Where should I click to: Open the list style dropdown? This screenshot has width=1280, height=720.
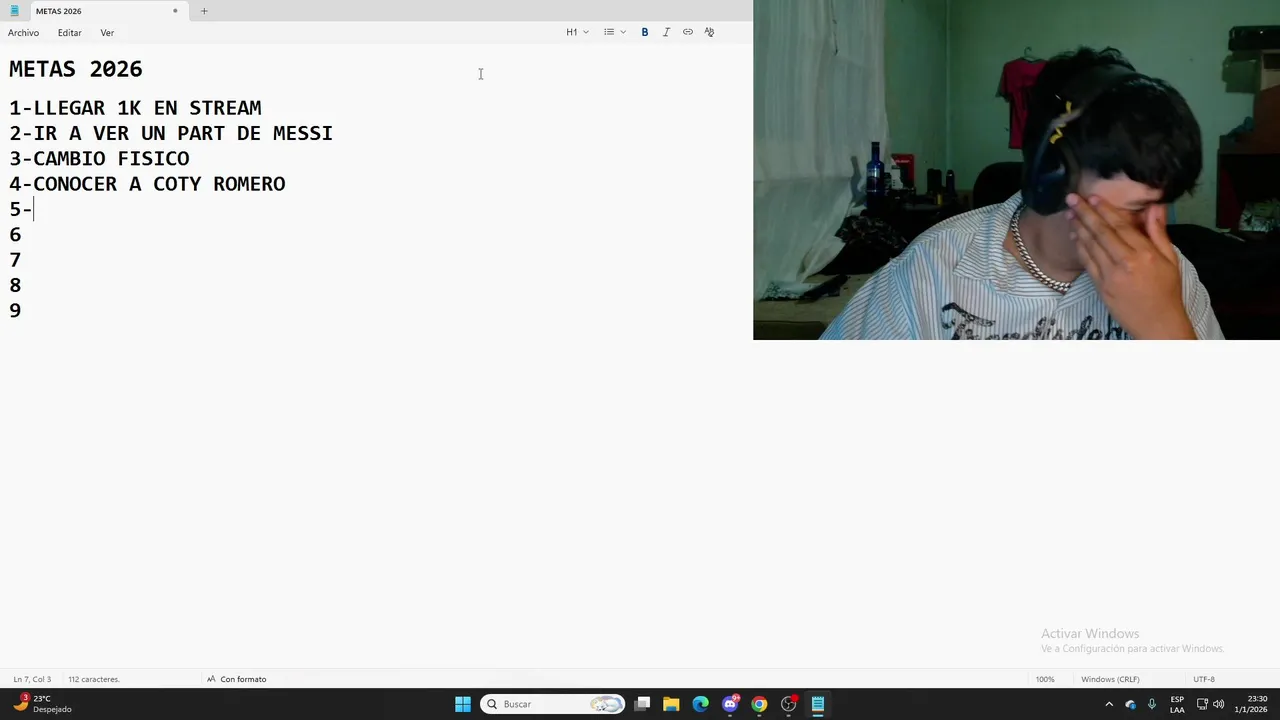[x=615, y=32]
